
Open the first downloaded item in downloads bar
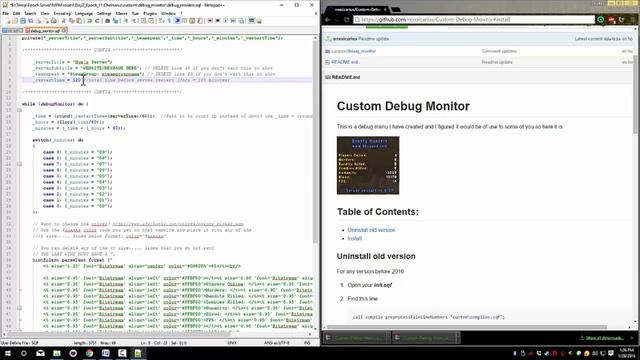pos(356,338)
